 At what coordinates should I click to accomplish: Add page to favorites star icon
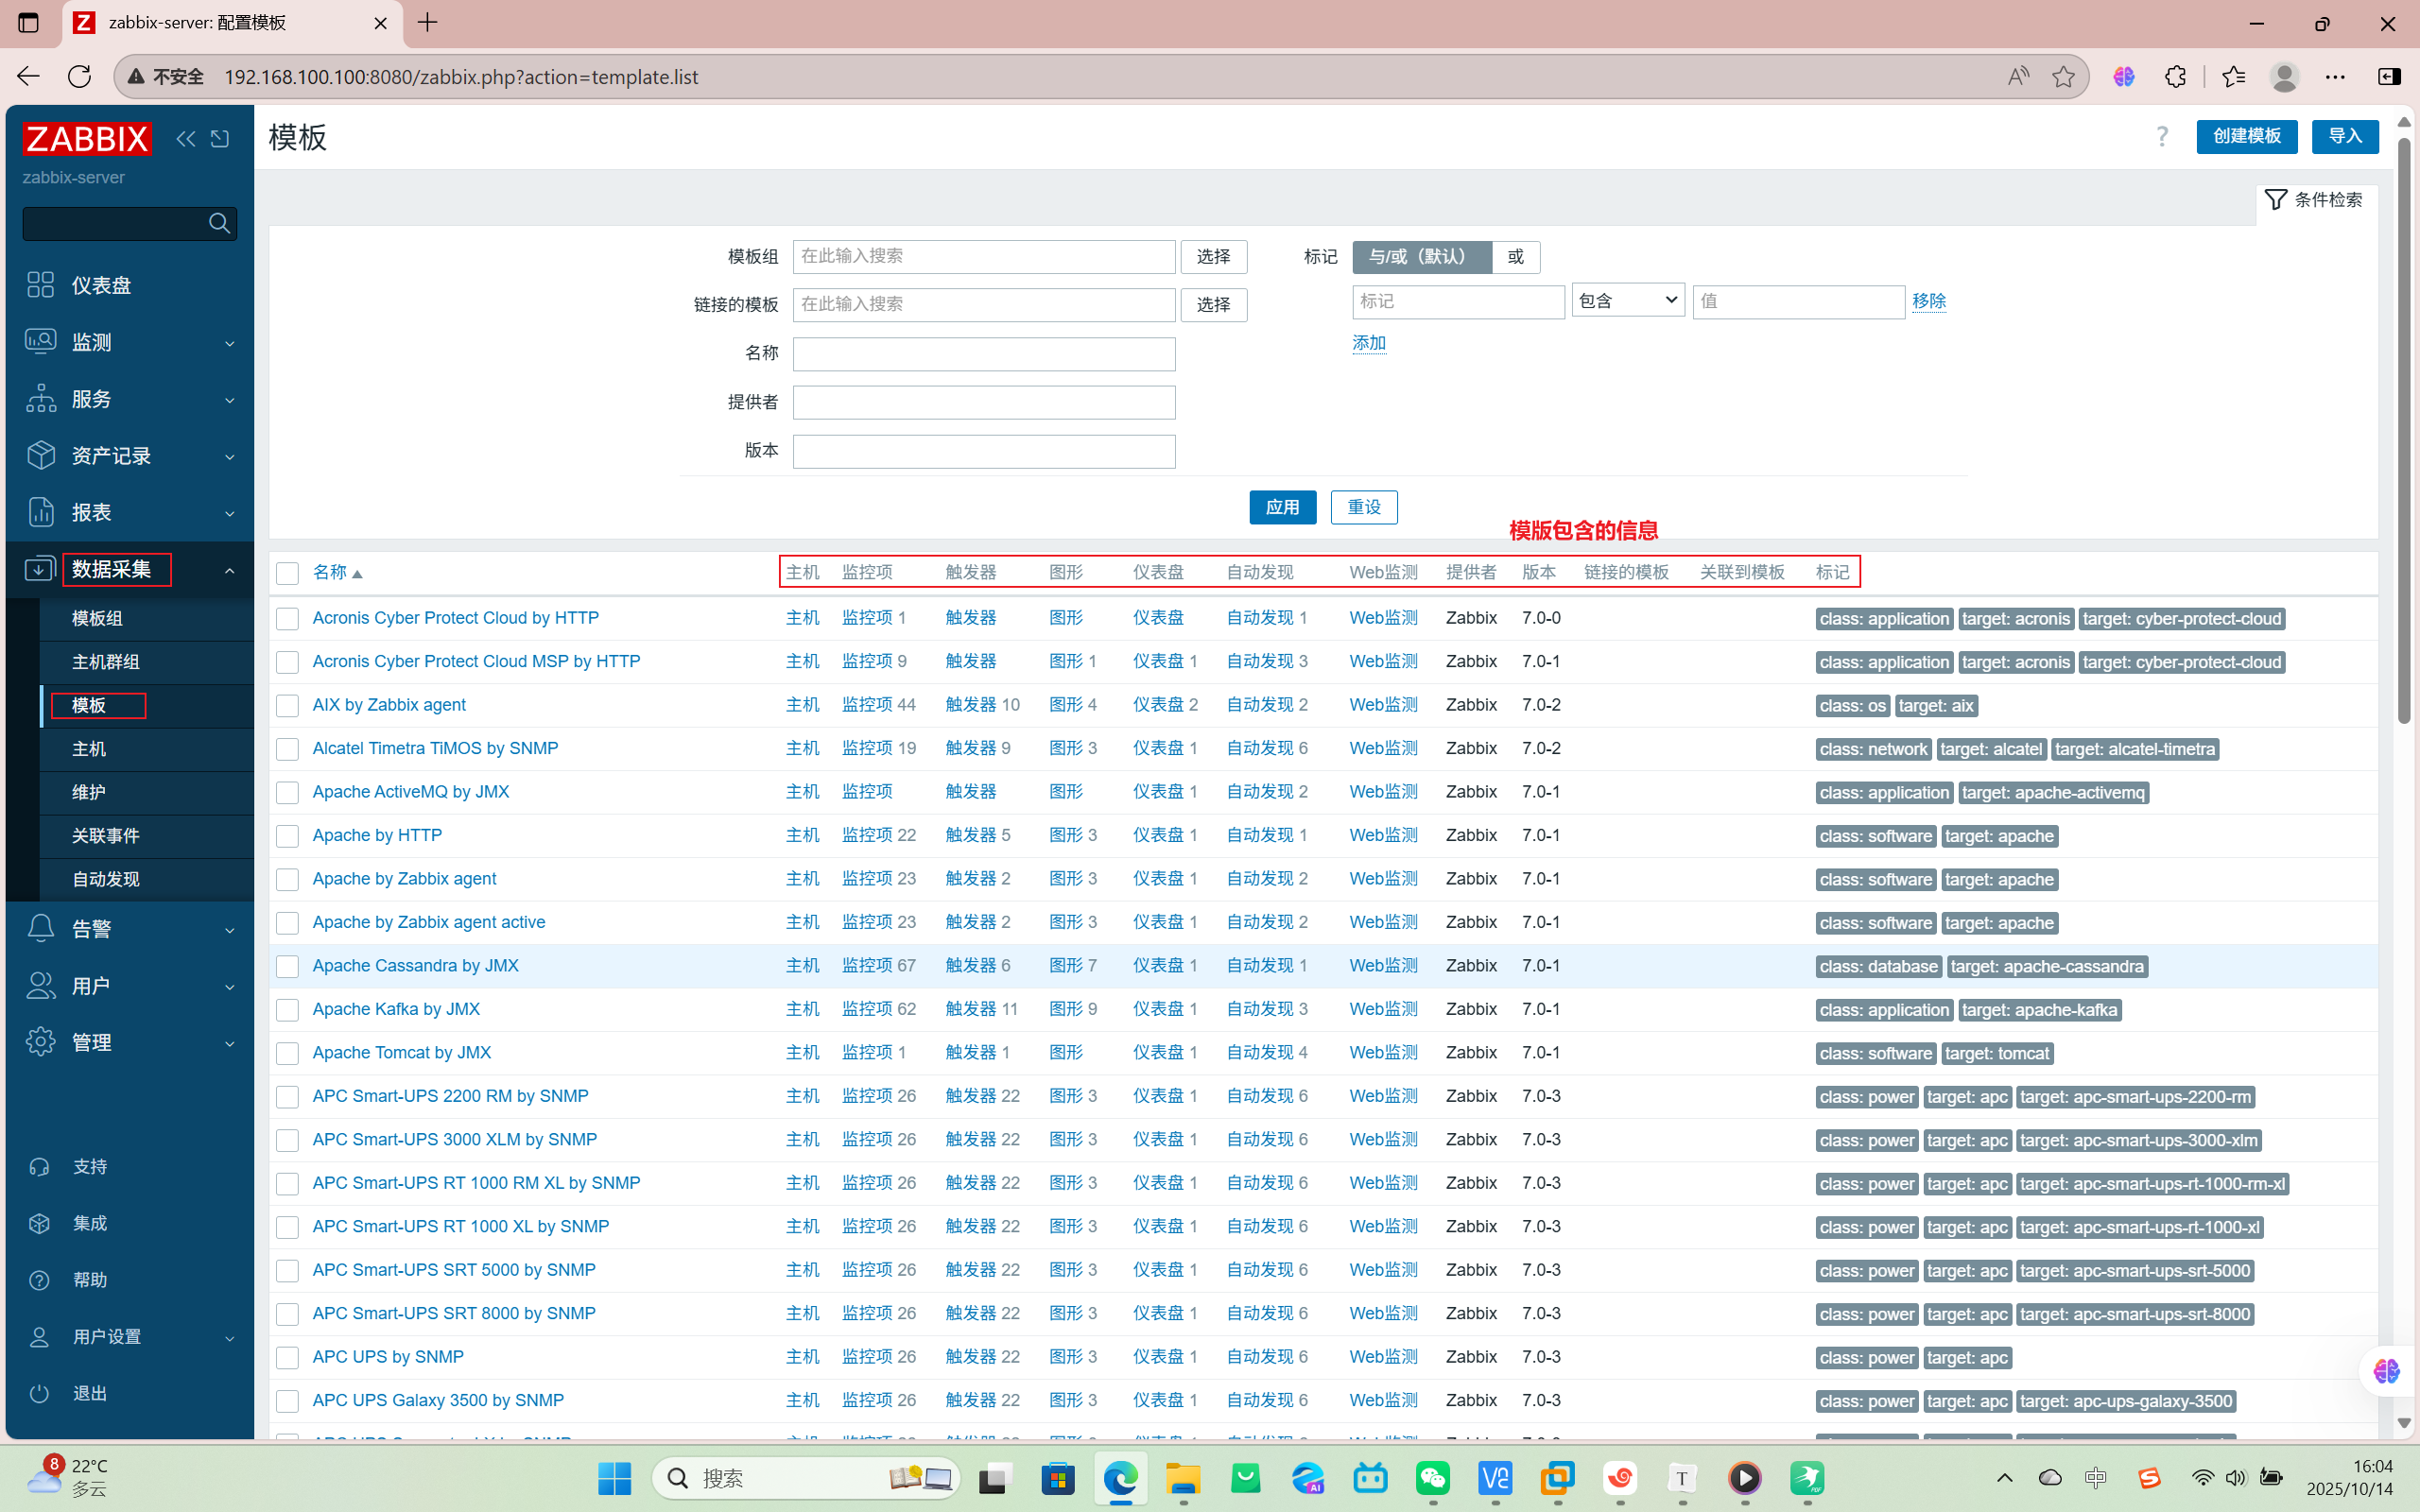[2062, 77]
